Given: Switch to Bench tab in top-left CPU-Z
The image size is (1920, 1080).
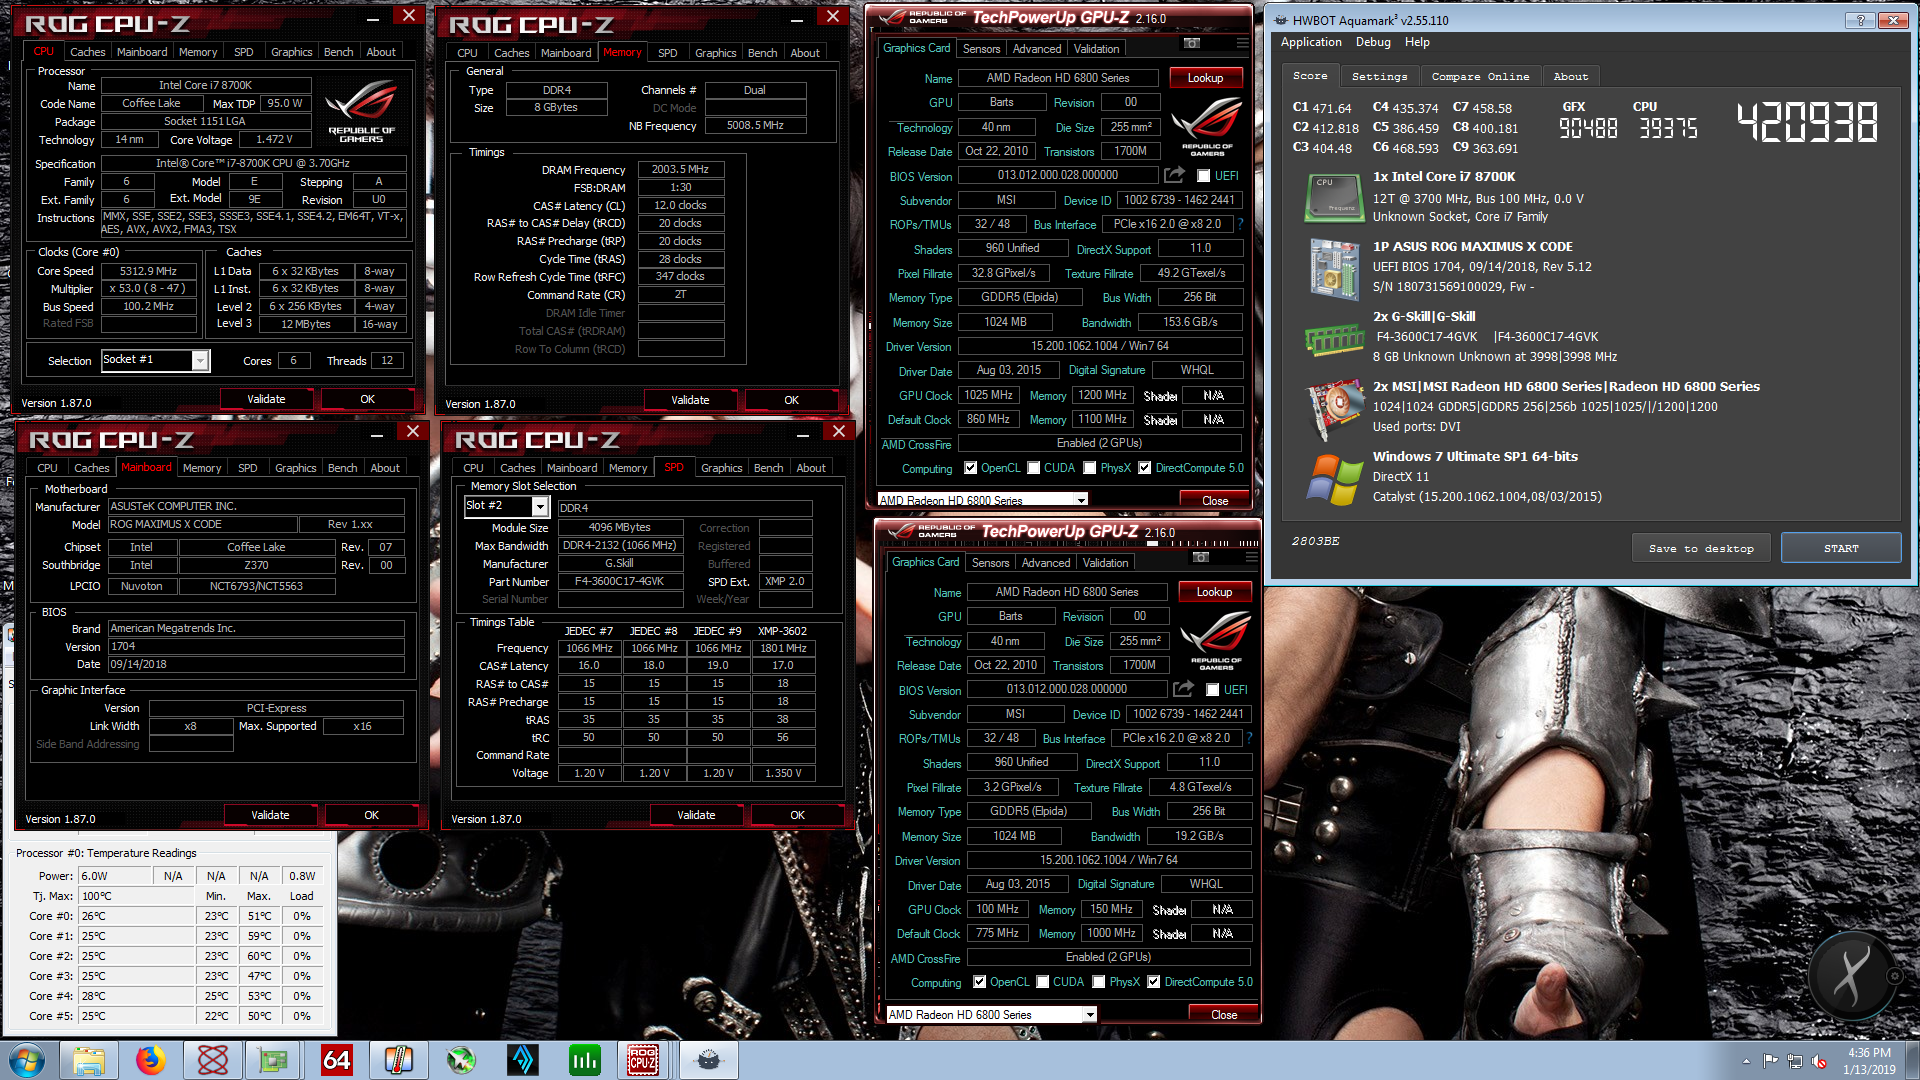Looking at the screenshot, I should click(338, 52).
